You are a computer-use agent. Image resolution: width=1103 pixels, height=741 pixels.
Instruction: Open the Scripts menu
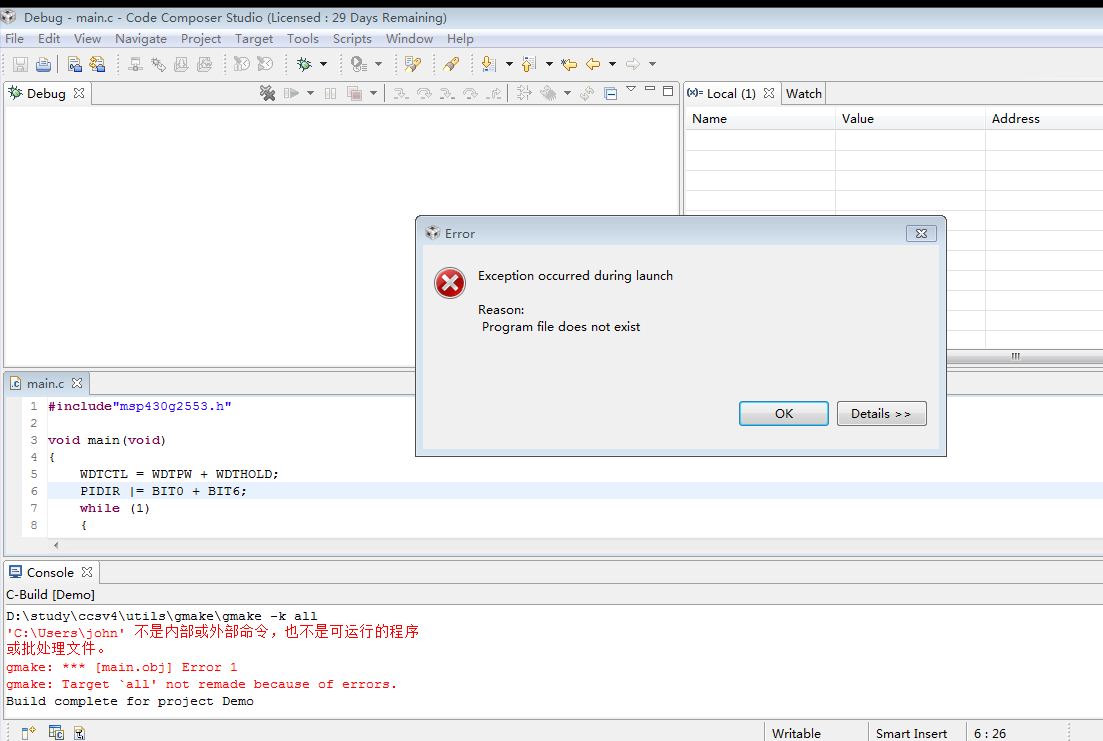tap(352, 39)
